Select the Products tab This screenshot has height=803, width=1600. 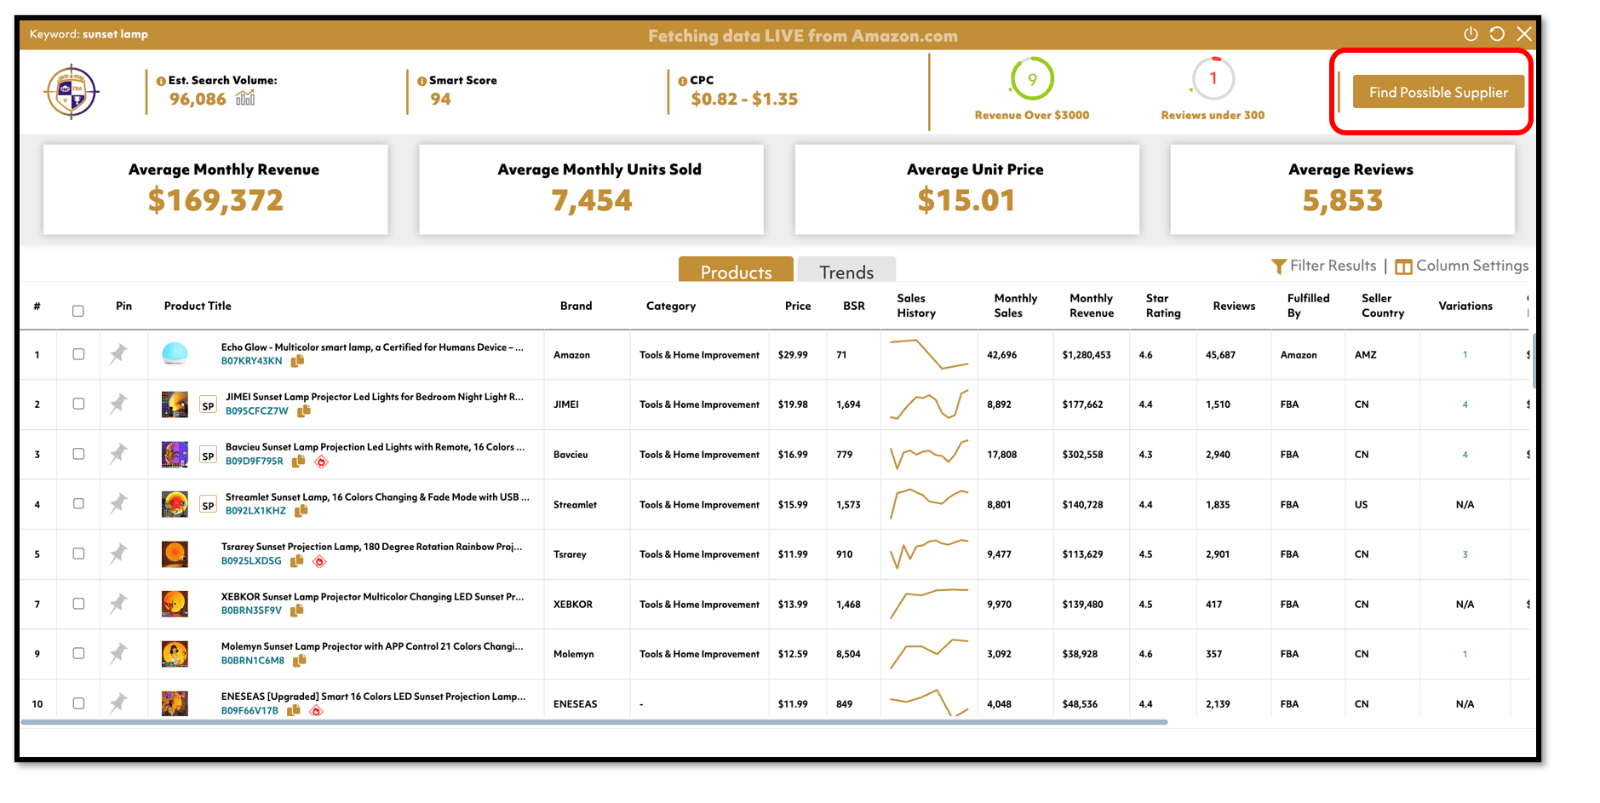[x=736, y=272]
